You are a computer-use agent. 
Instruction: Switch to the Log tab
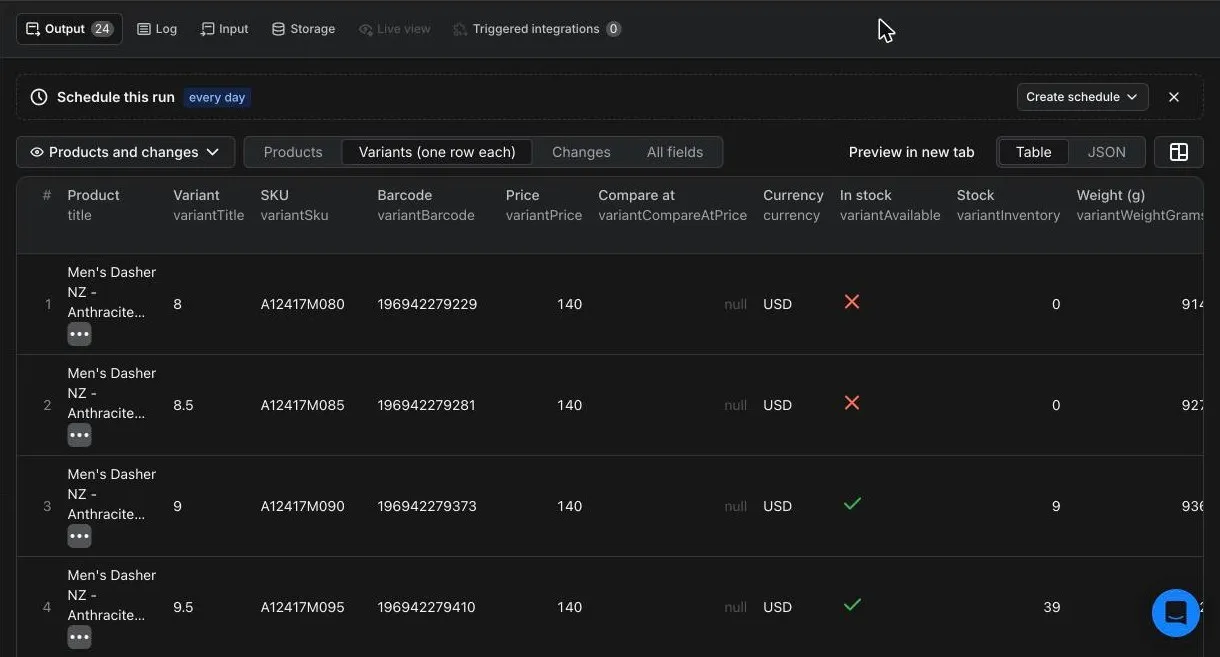point(157,29)
